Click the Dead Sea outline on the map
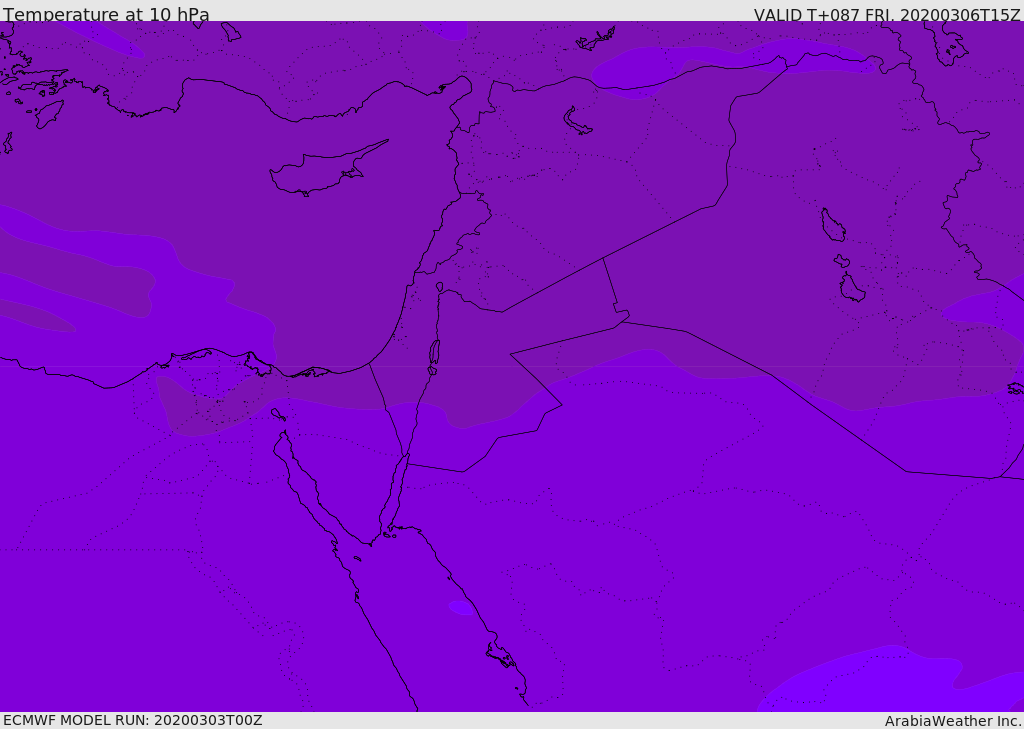1024x729 pixels. tap(434, 353)
